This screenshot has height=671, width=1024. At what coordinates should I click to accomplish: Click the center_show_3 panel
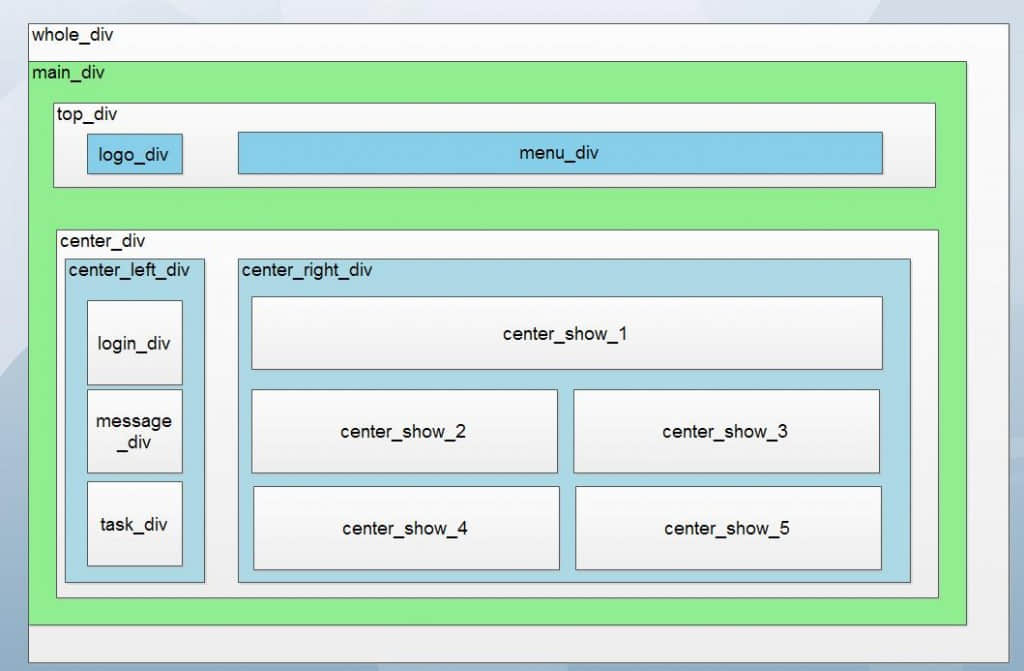pyautogui.click(x=726, y=431)
